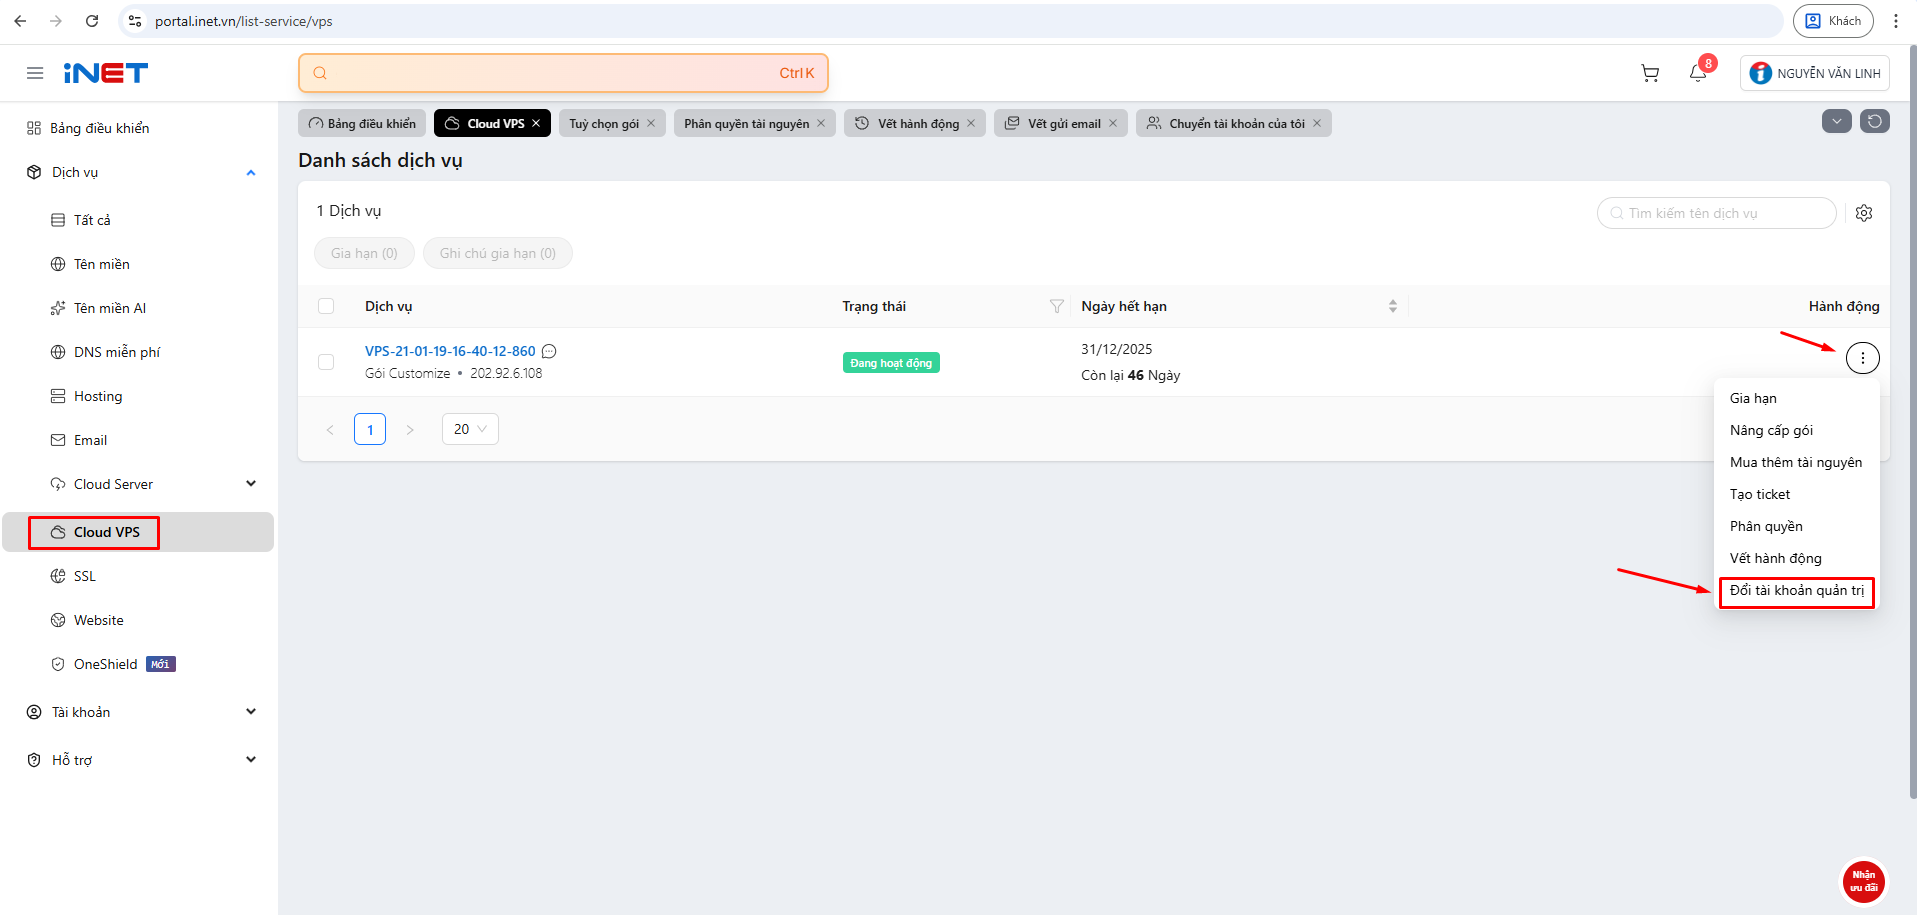Close the Vết hành động tab
The width and height of the screenshot is (1917, 915).
point(971,123)
